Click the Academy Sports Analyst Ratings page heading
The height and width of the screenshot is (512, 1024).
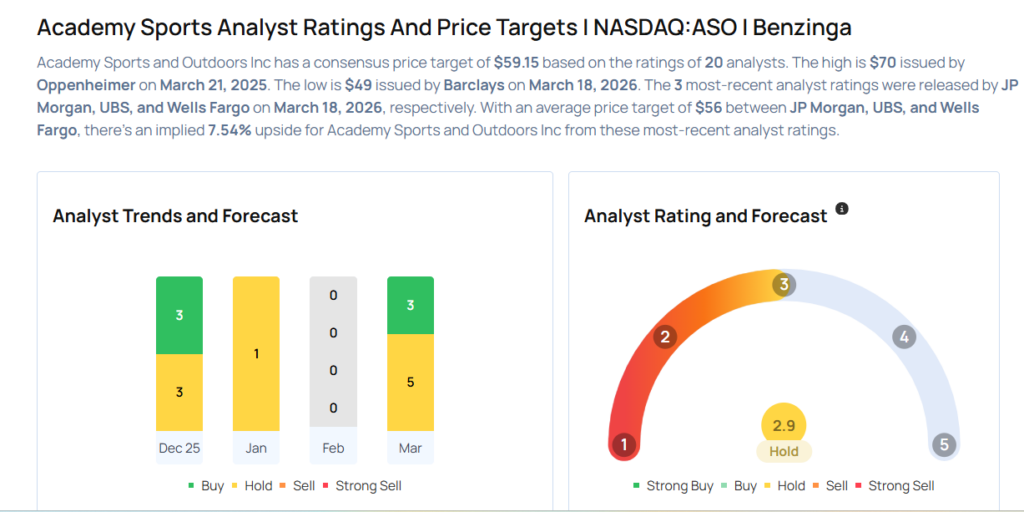click(444, 27)
